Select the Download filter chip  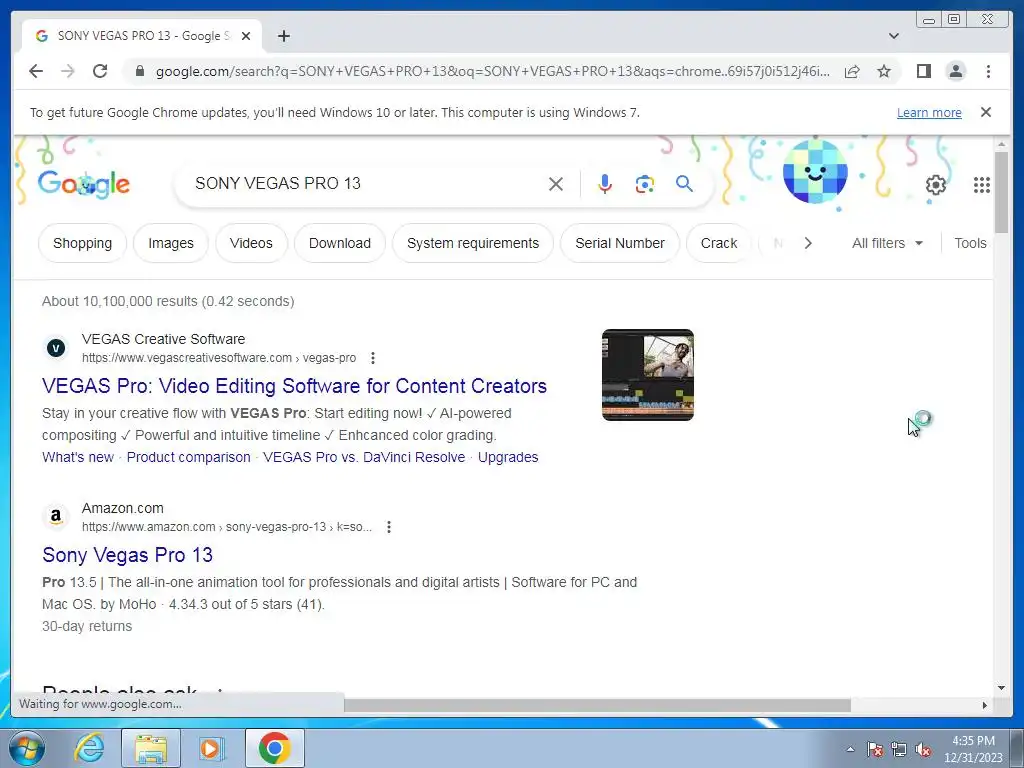pos(340,243)
